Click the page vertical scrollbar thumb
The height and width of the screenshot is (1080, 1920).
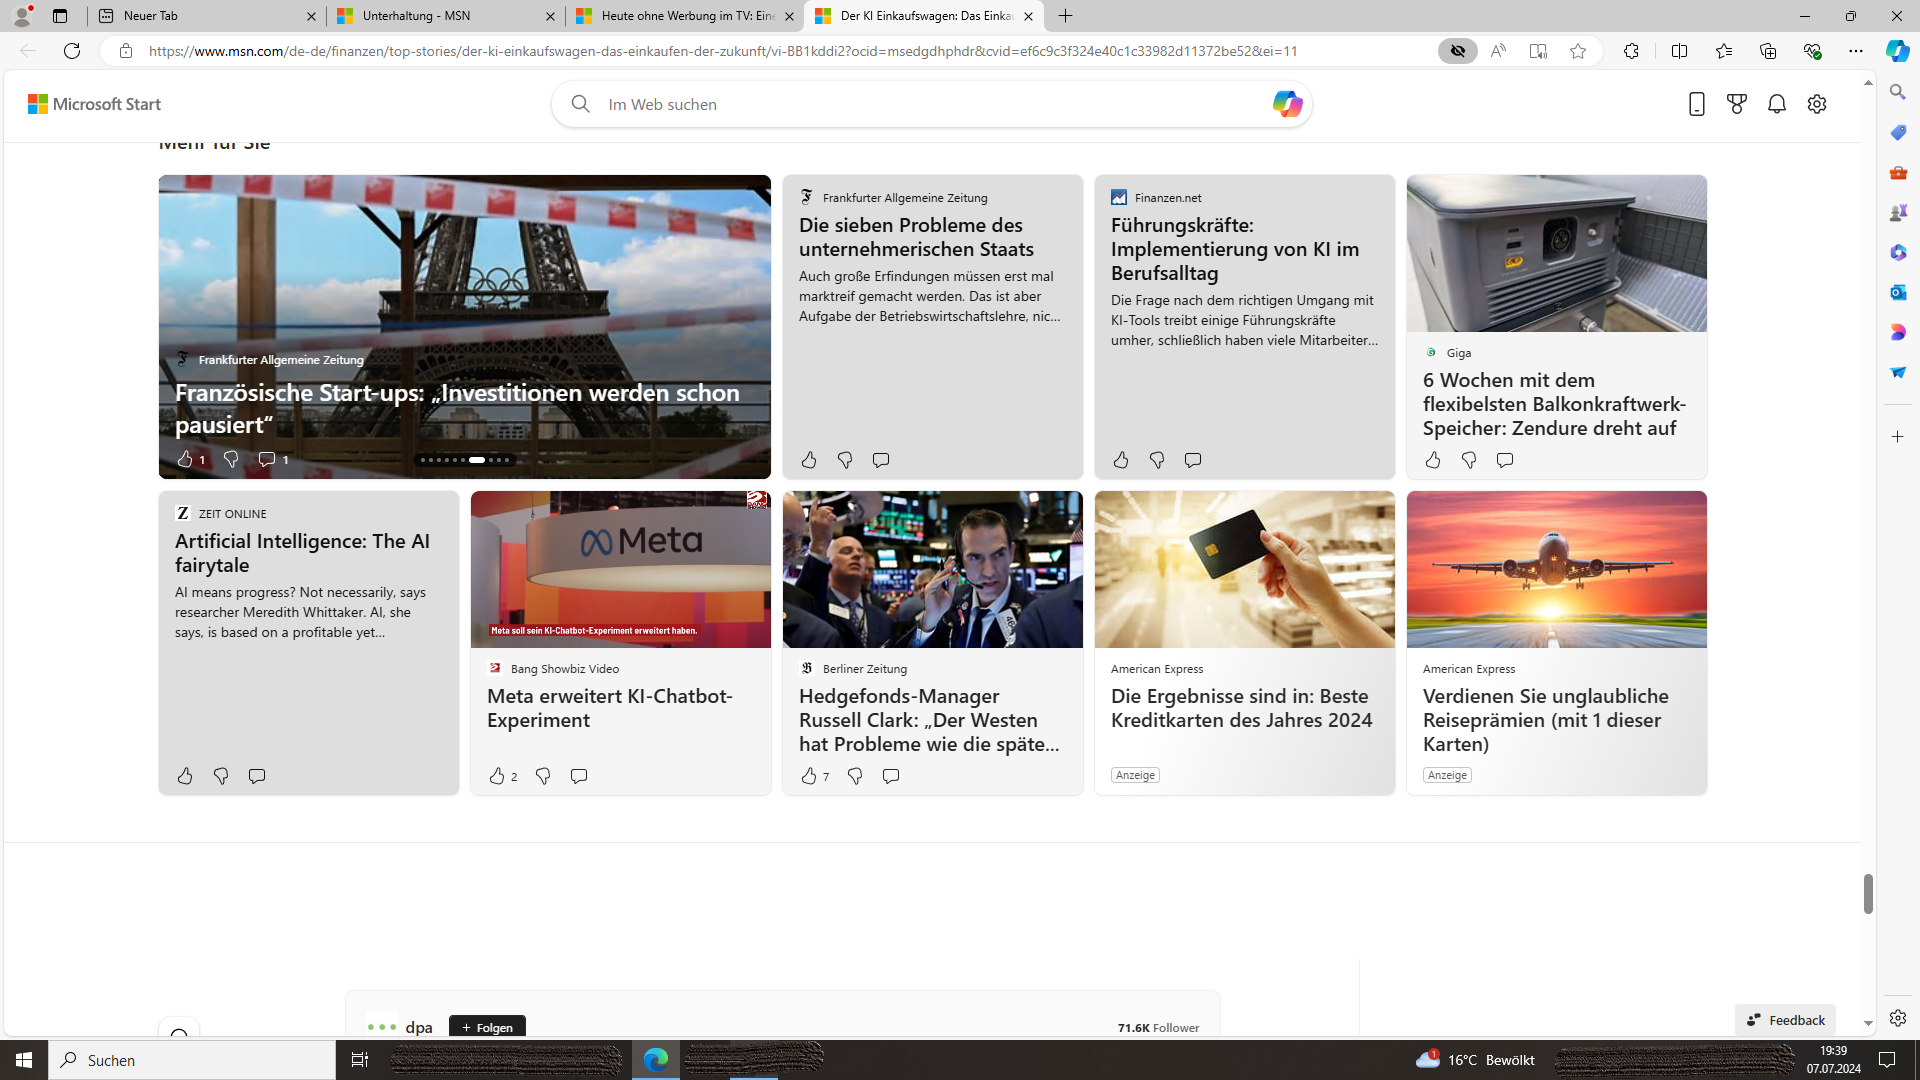point(1867,893)
